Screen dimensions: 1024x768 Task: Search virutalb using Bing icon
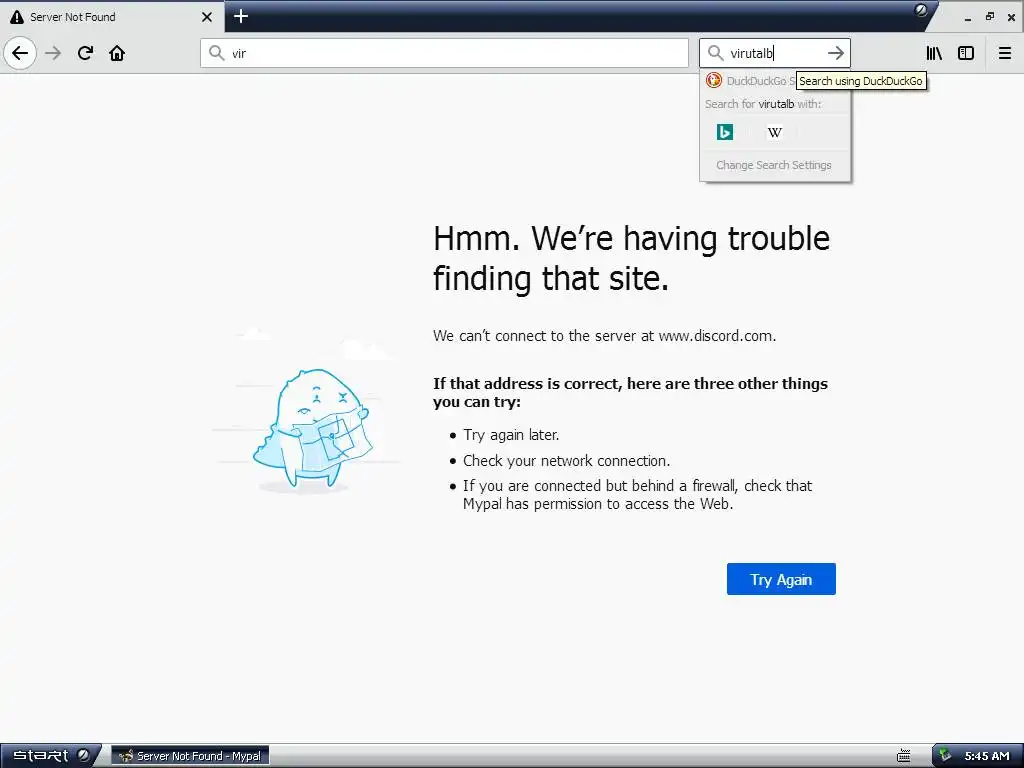point(725,132)
